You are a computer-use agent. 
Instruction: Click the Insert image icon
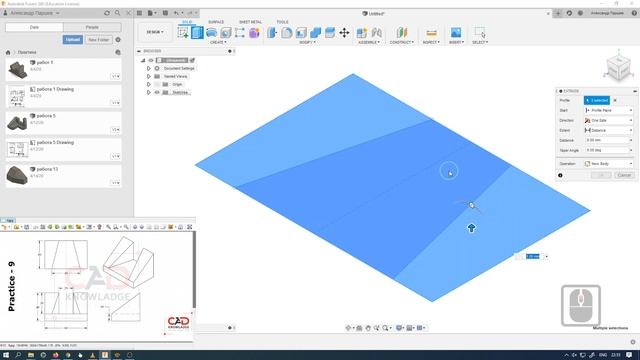coord(456,33)
